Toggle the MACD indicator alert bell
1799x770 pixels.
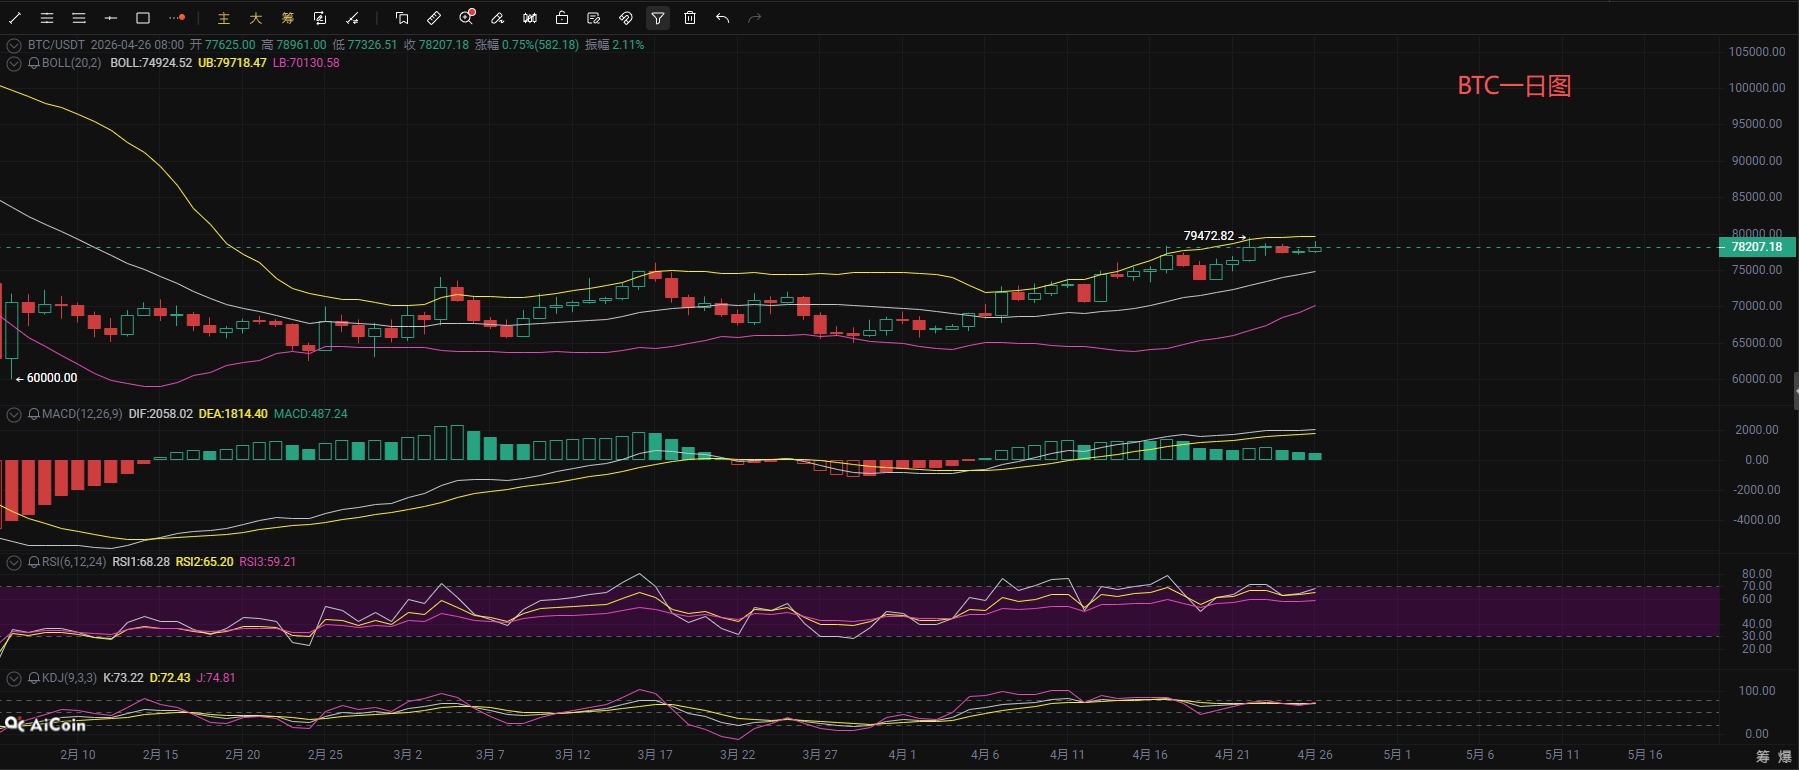[x=34, y=414]
